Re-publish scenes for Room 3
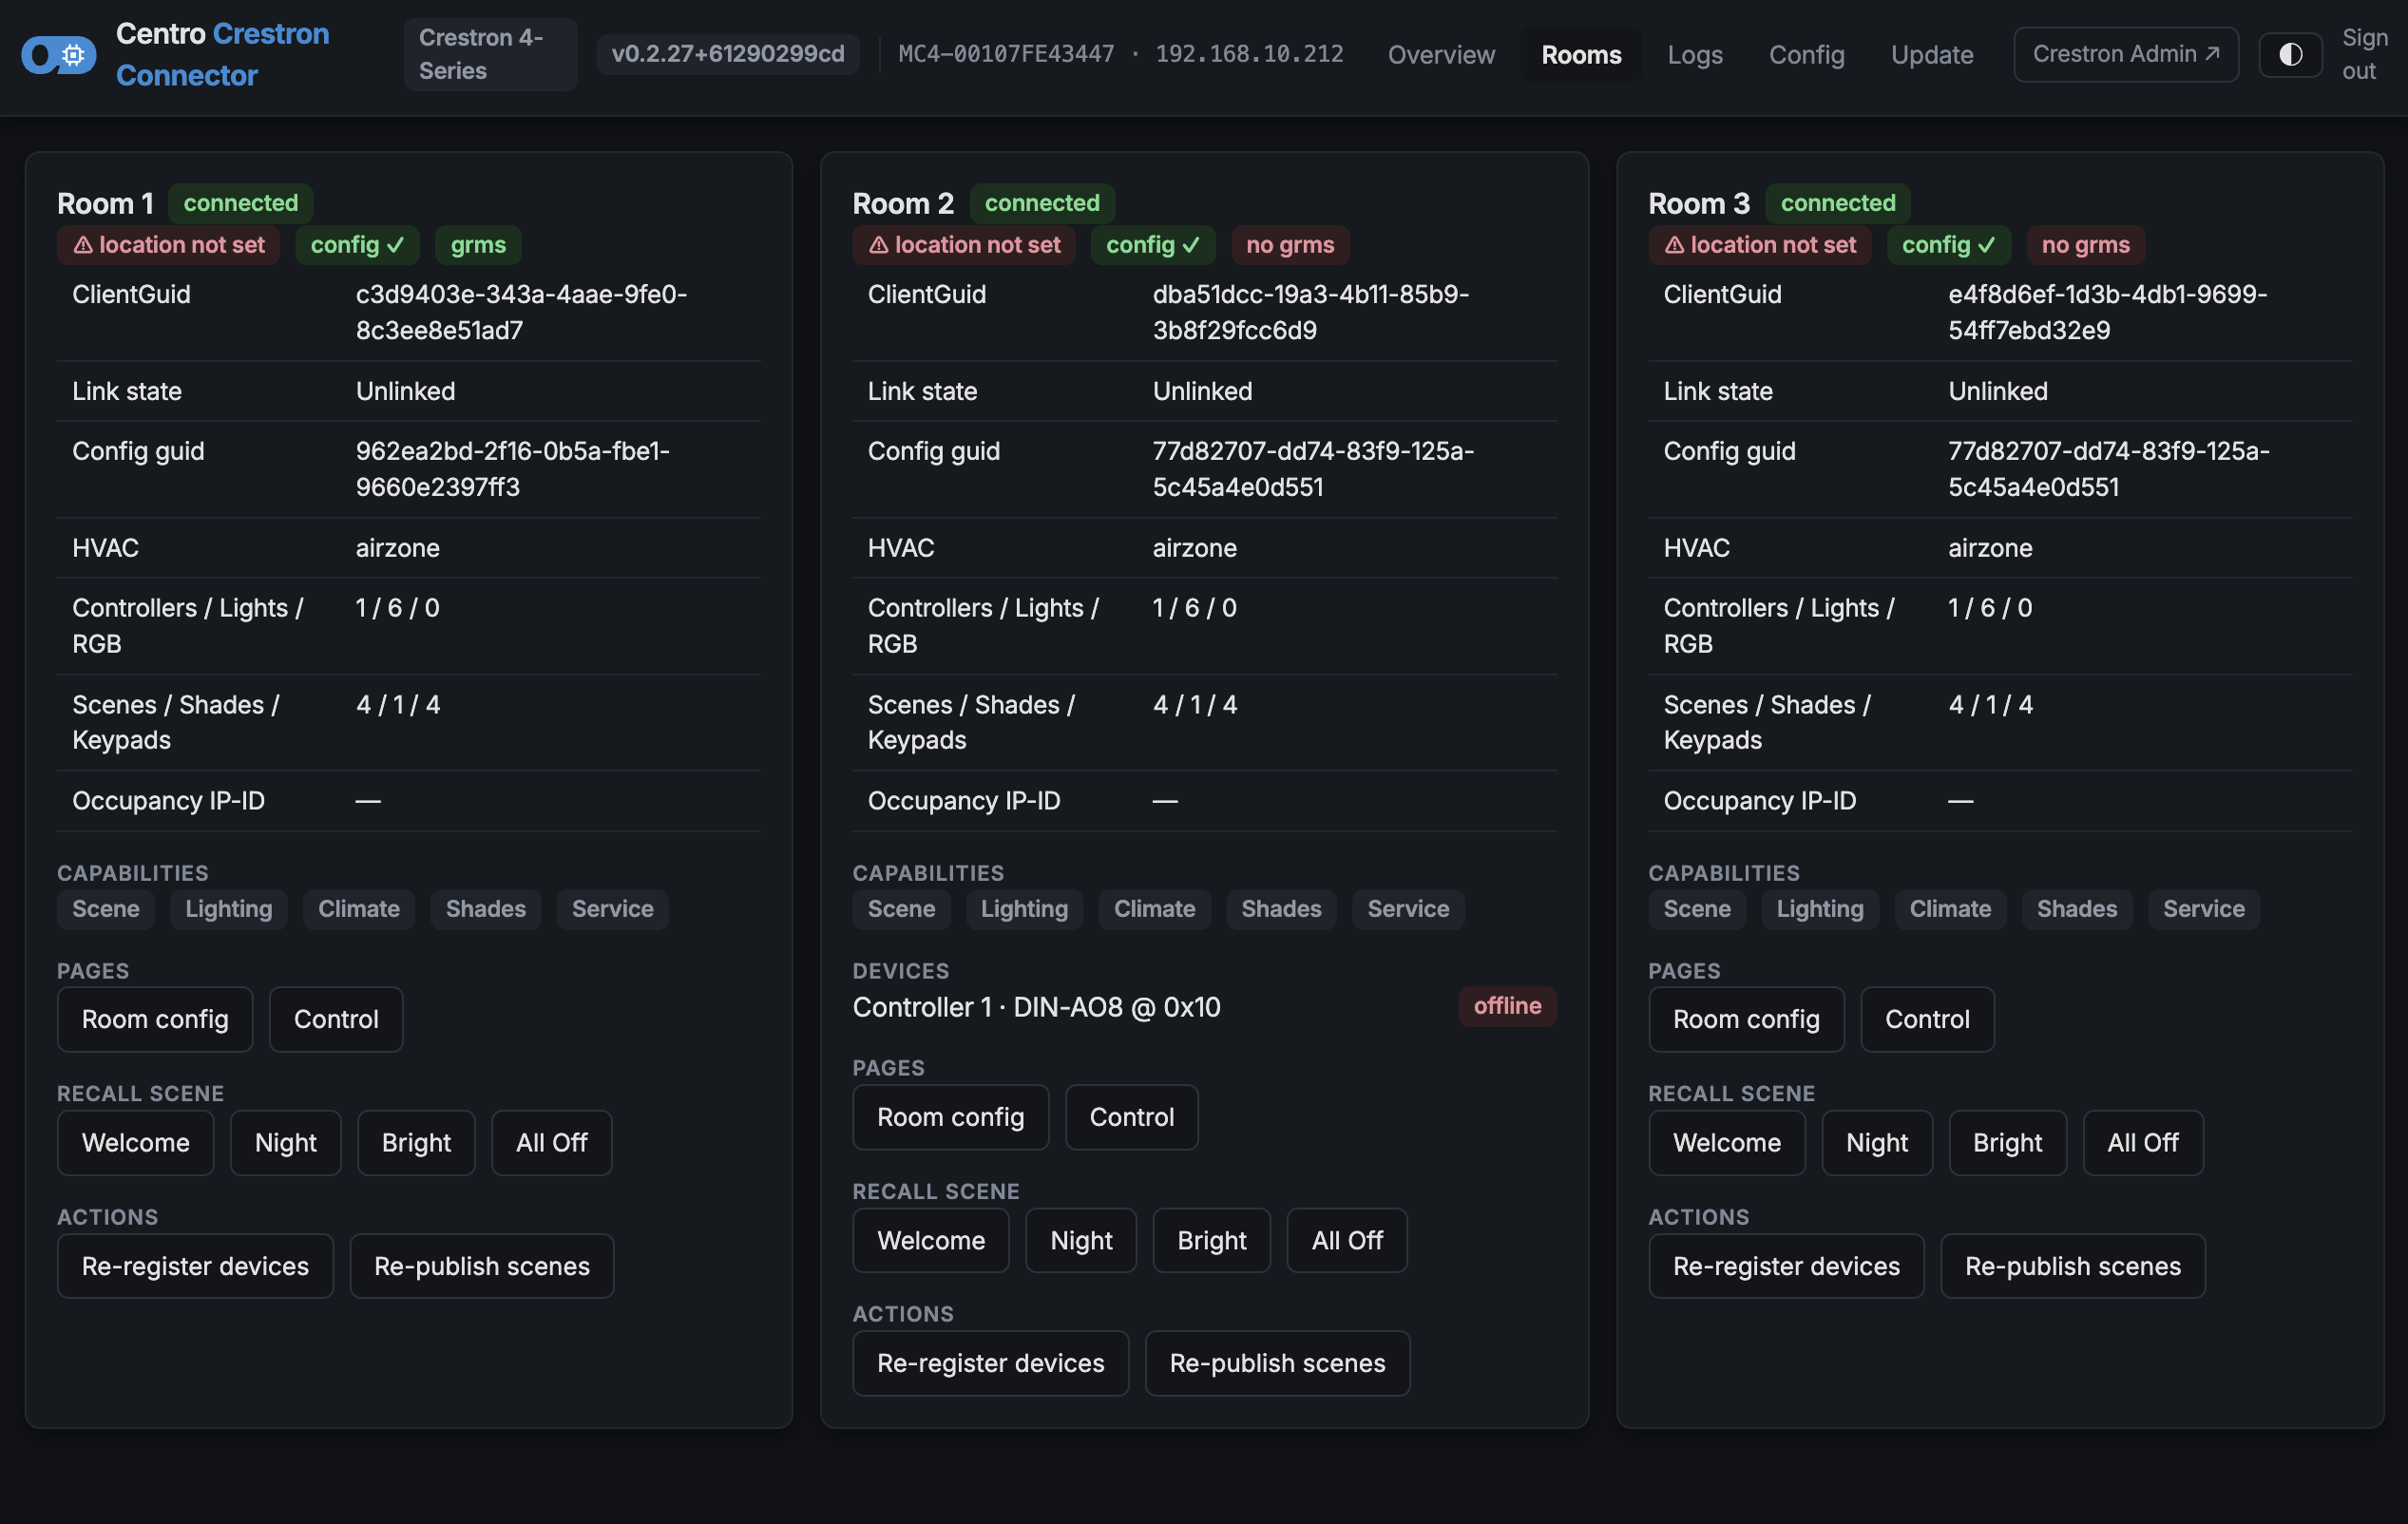2408x1524 pixels. point(2073,1266)
